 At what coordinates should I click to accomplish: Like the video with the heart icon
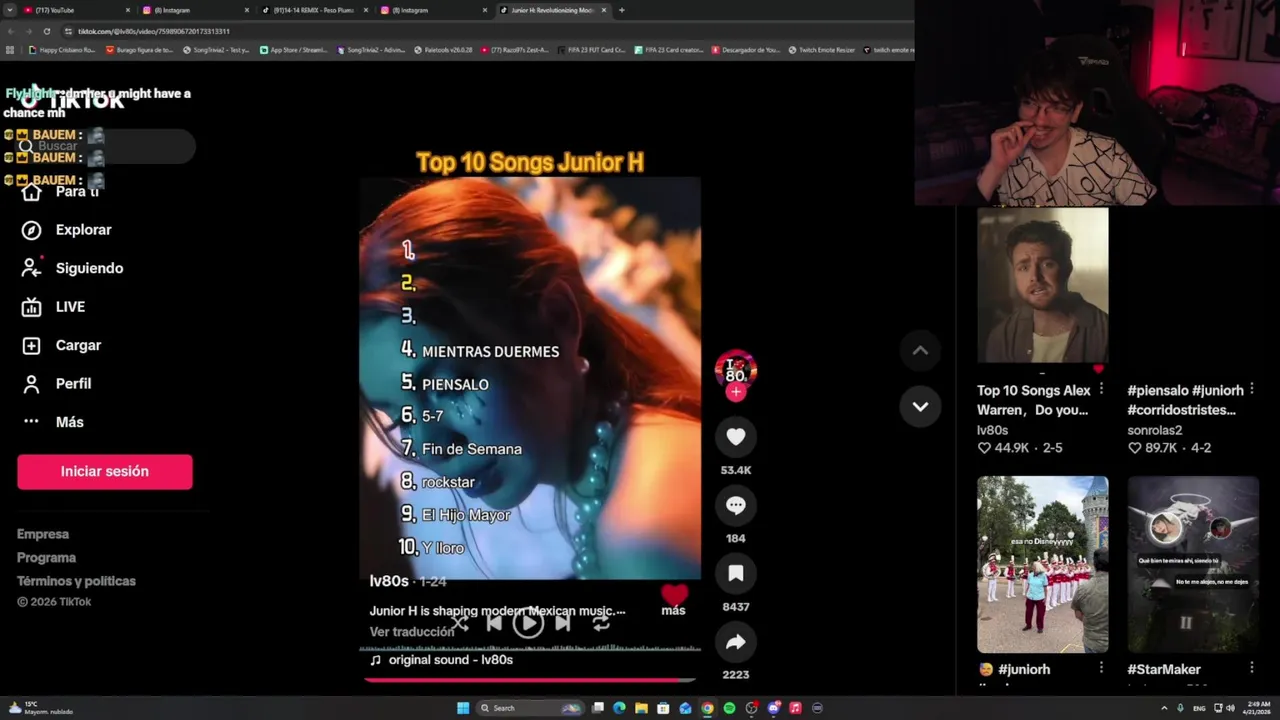(735, 437)
